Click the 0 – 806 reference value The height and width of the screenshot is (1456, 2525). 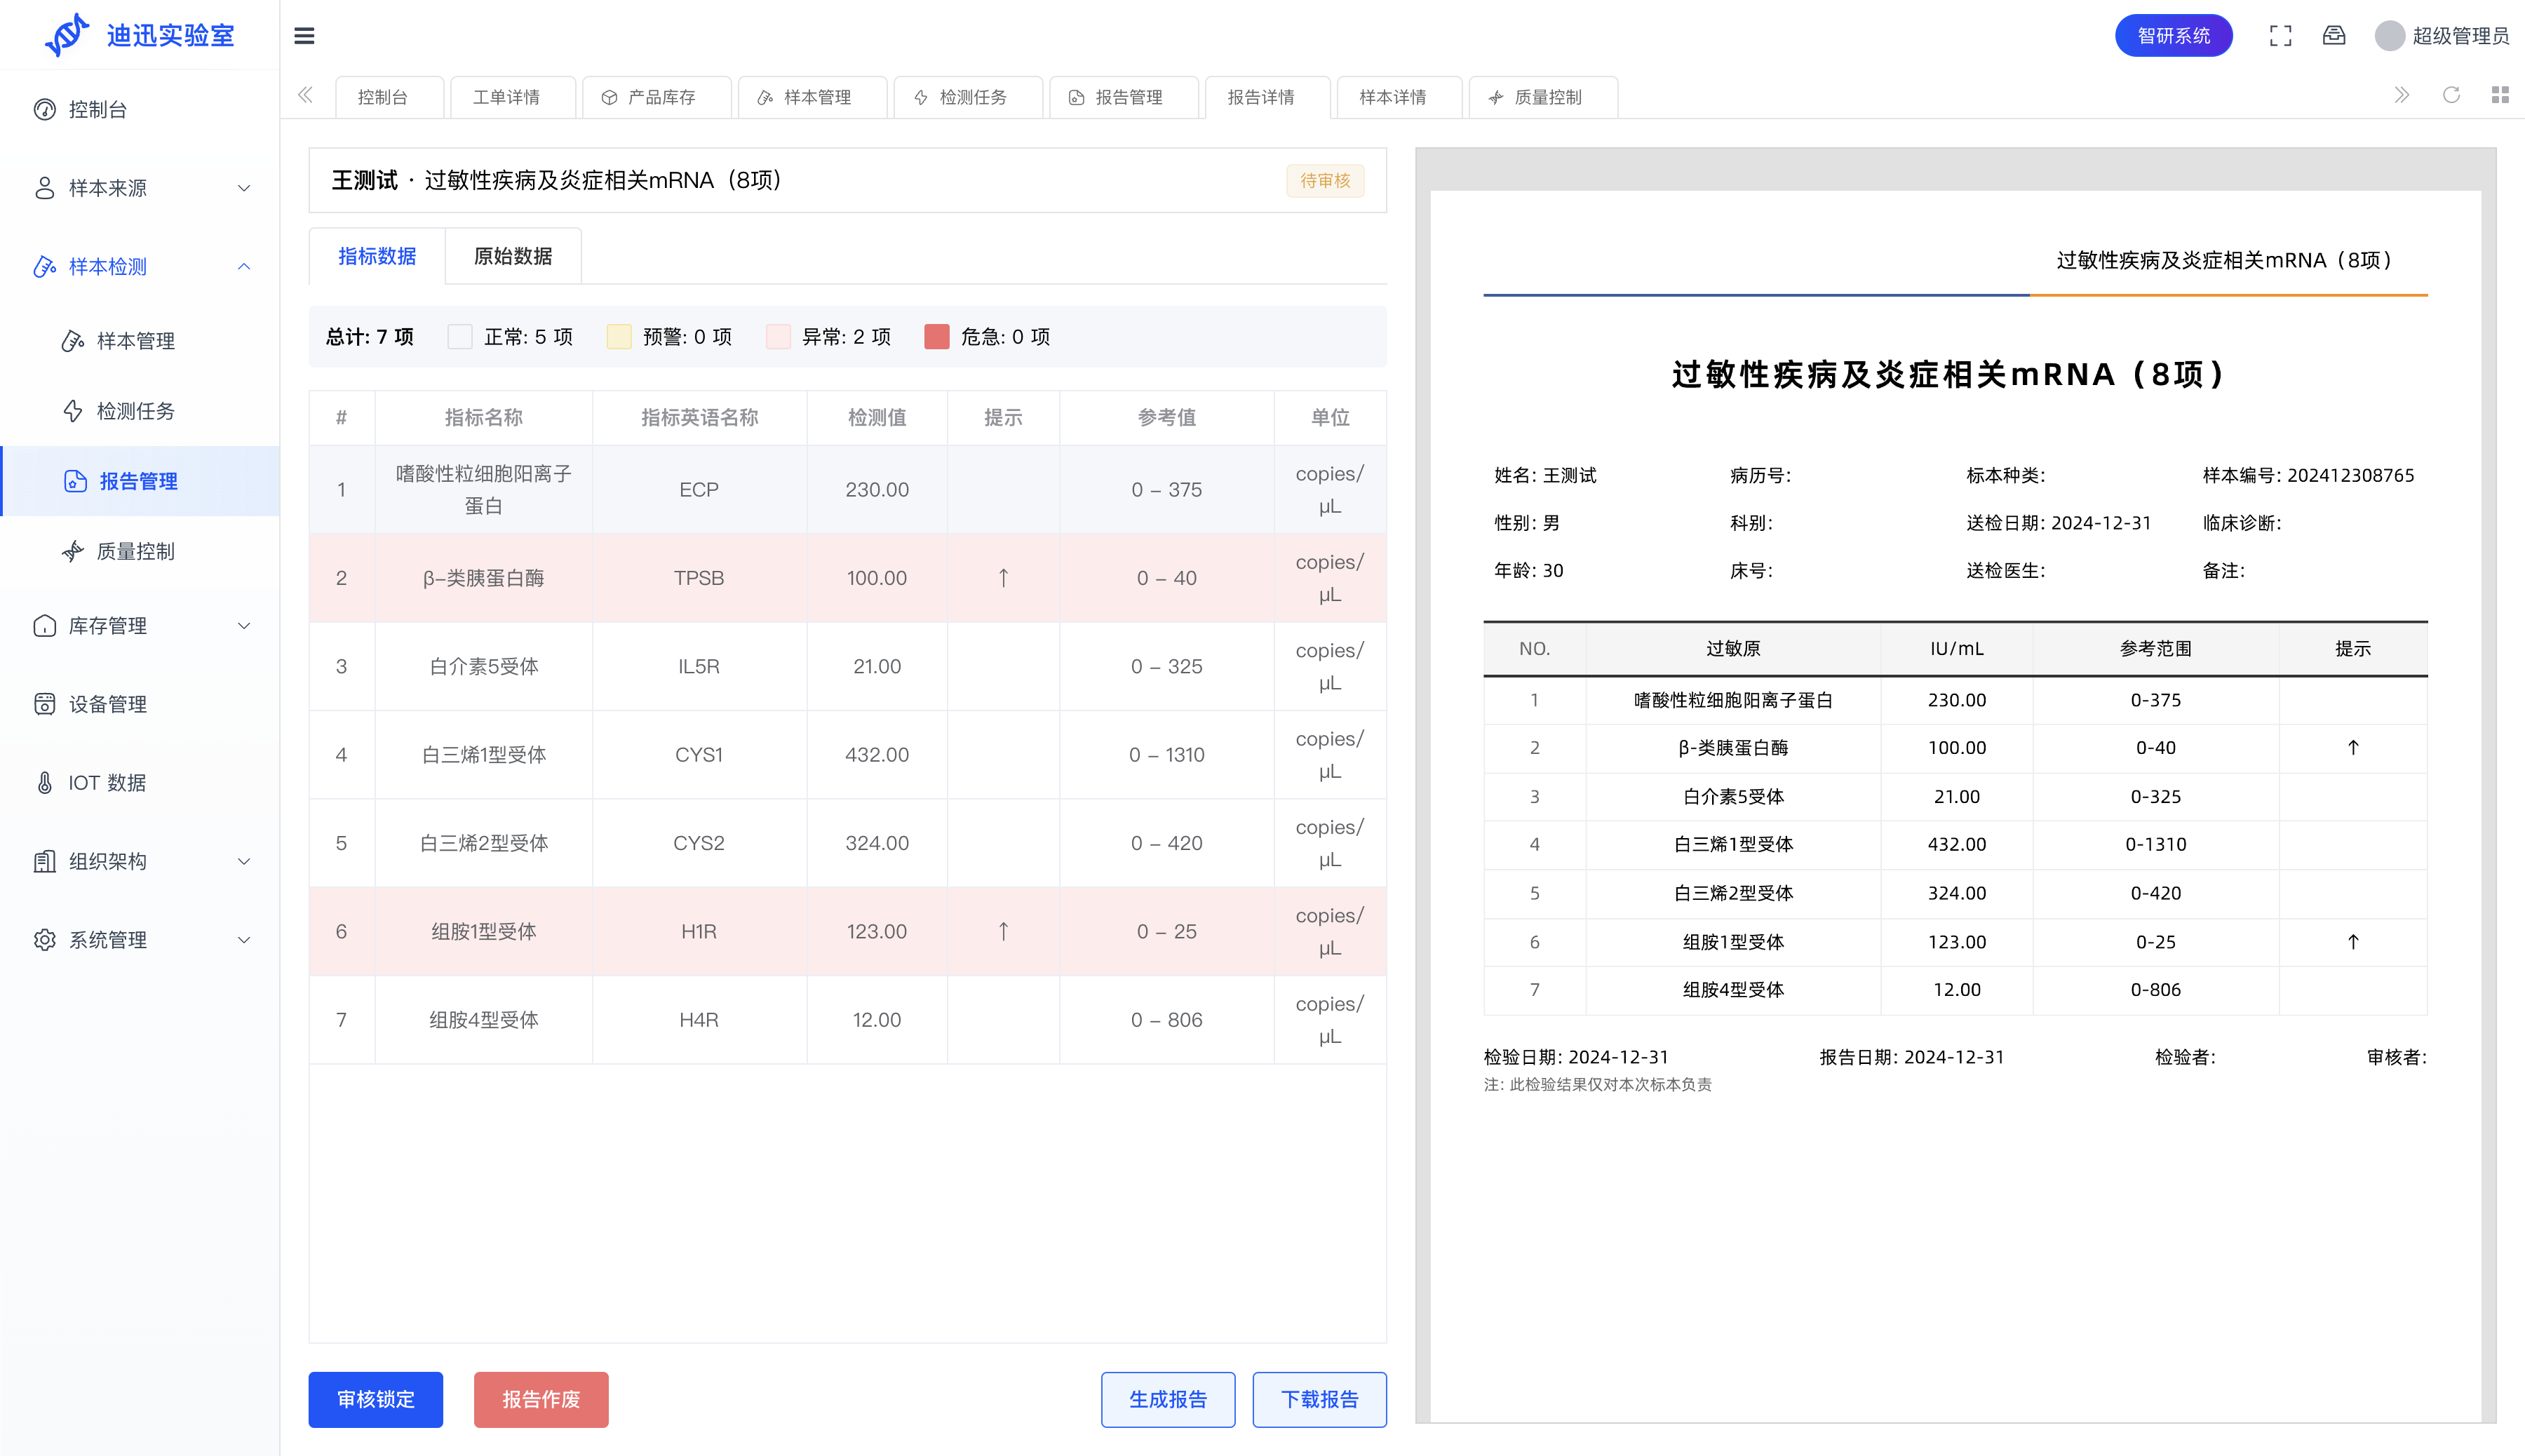pyautogui.click(x=1167, y=1020)
